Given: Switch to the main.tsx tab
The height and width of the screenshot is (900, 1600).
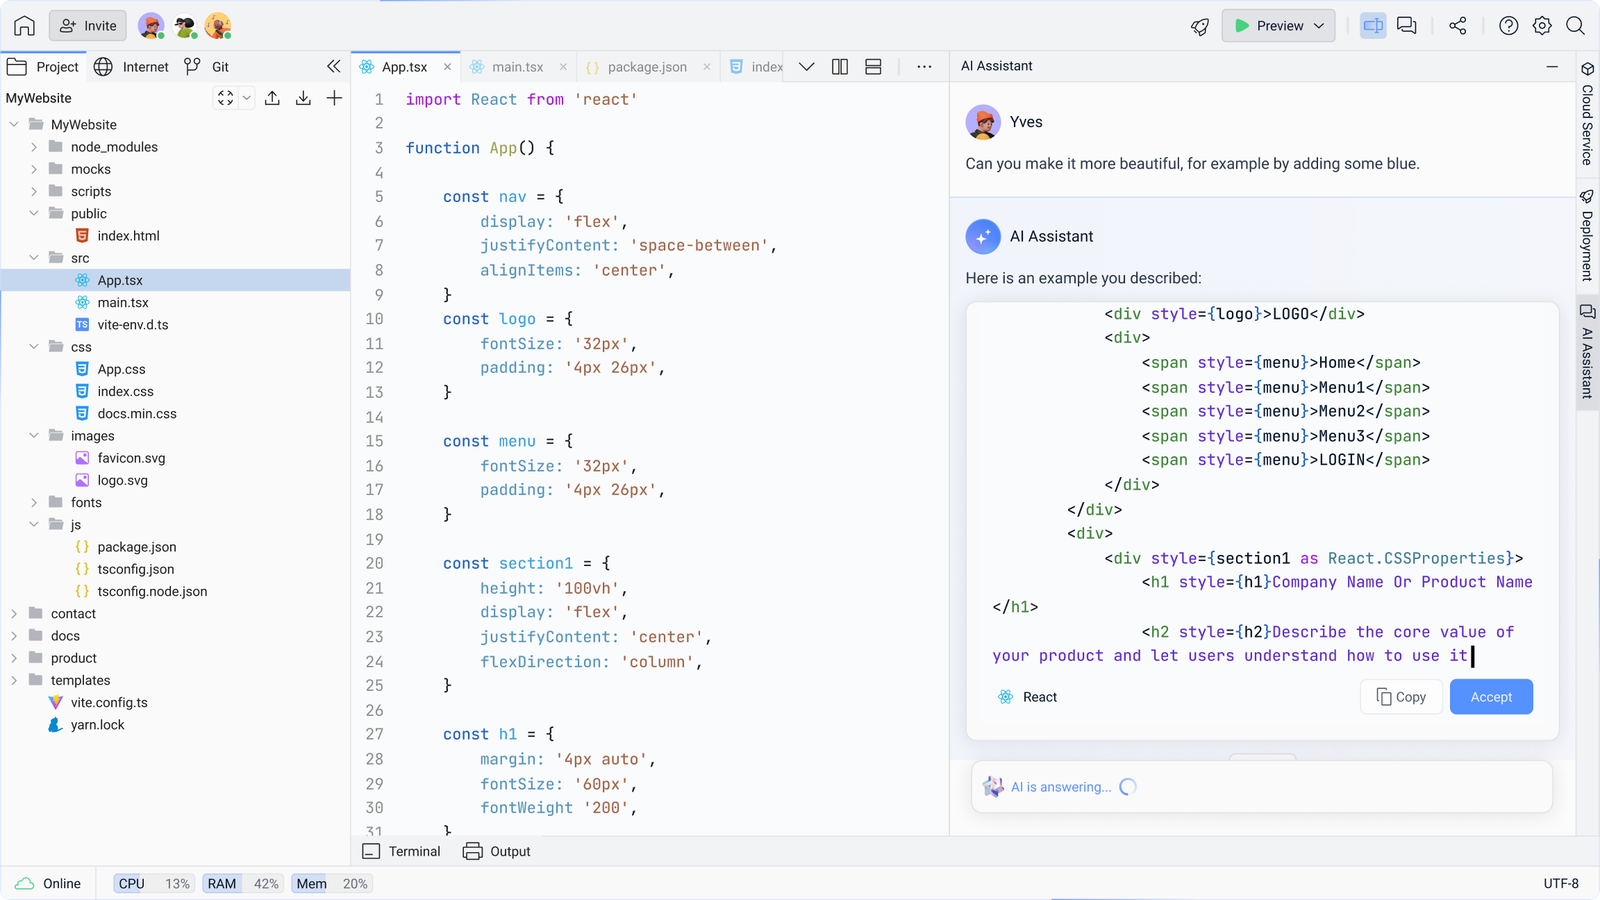Looking at the screenshot, I should [517, 67].
